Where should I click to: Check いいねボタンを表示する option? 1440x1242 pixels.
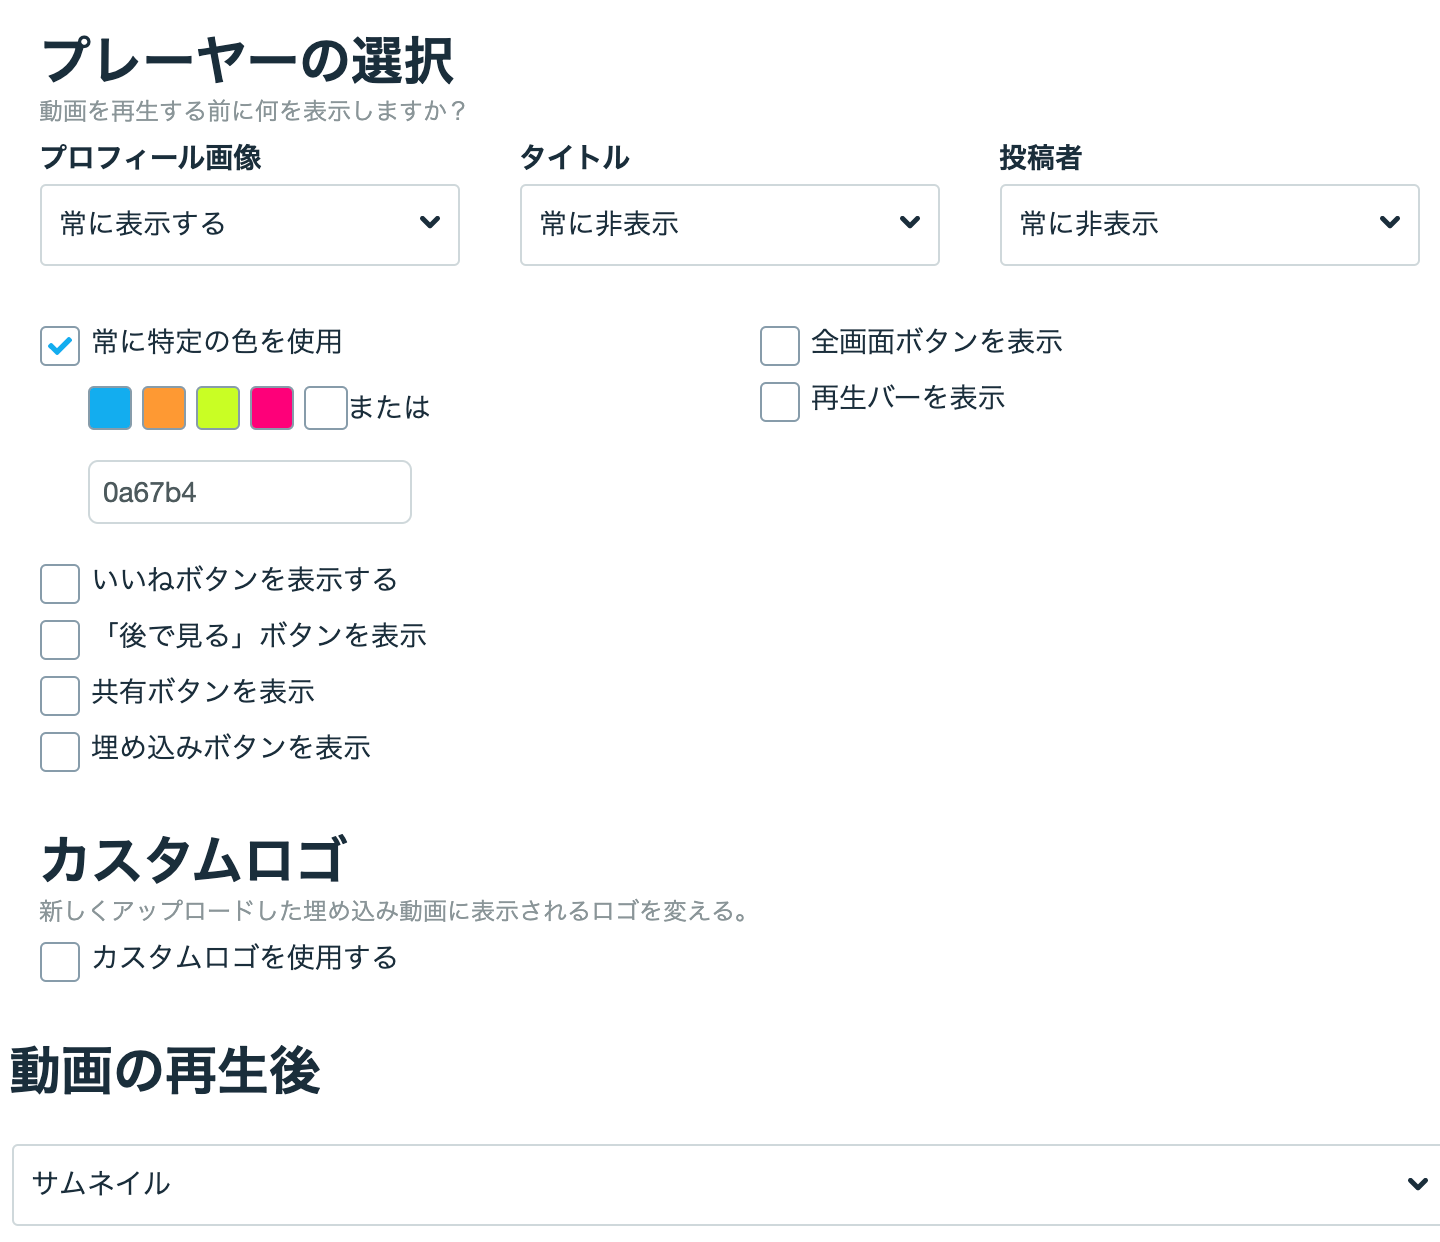point(60,584)
